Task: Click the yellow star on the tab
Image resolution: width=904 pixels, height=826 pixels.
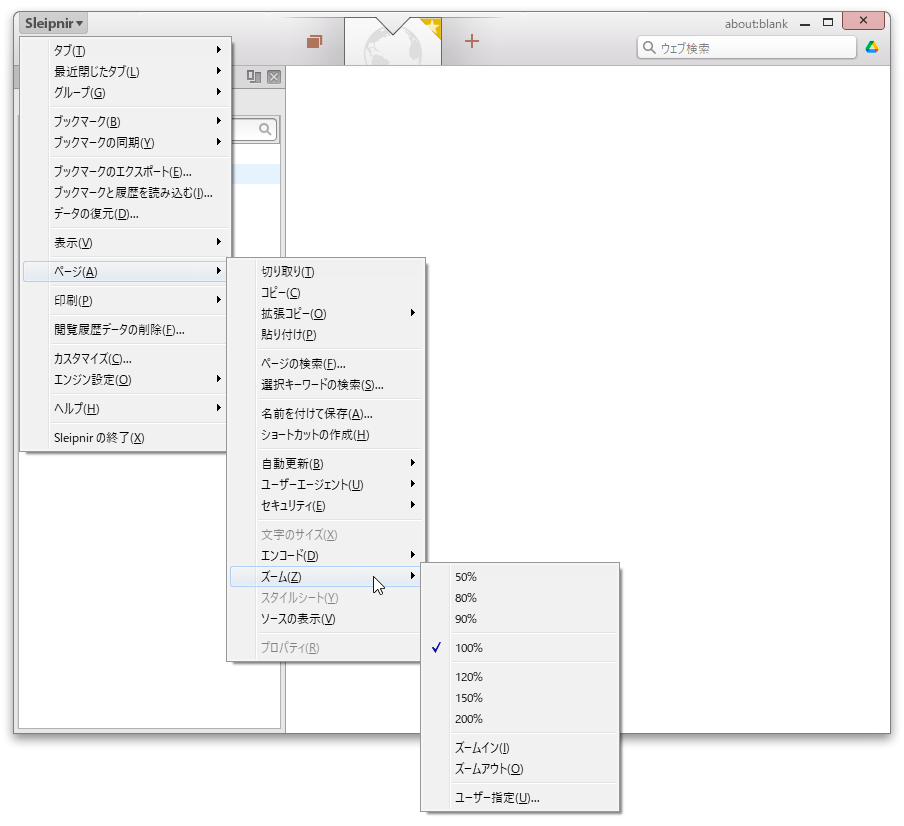Action: point(431,27)
